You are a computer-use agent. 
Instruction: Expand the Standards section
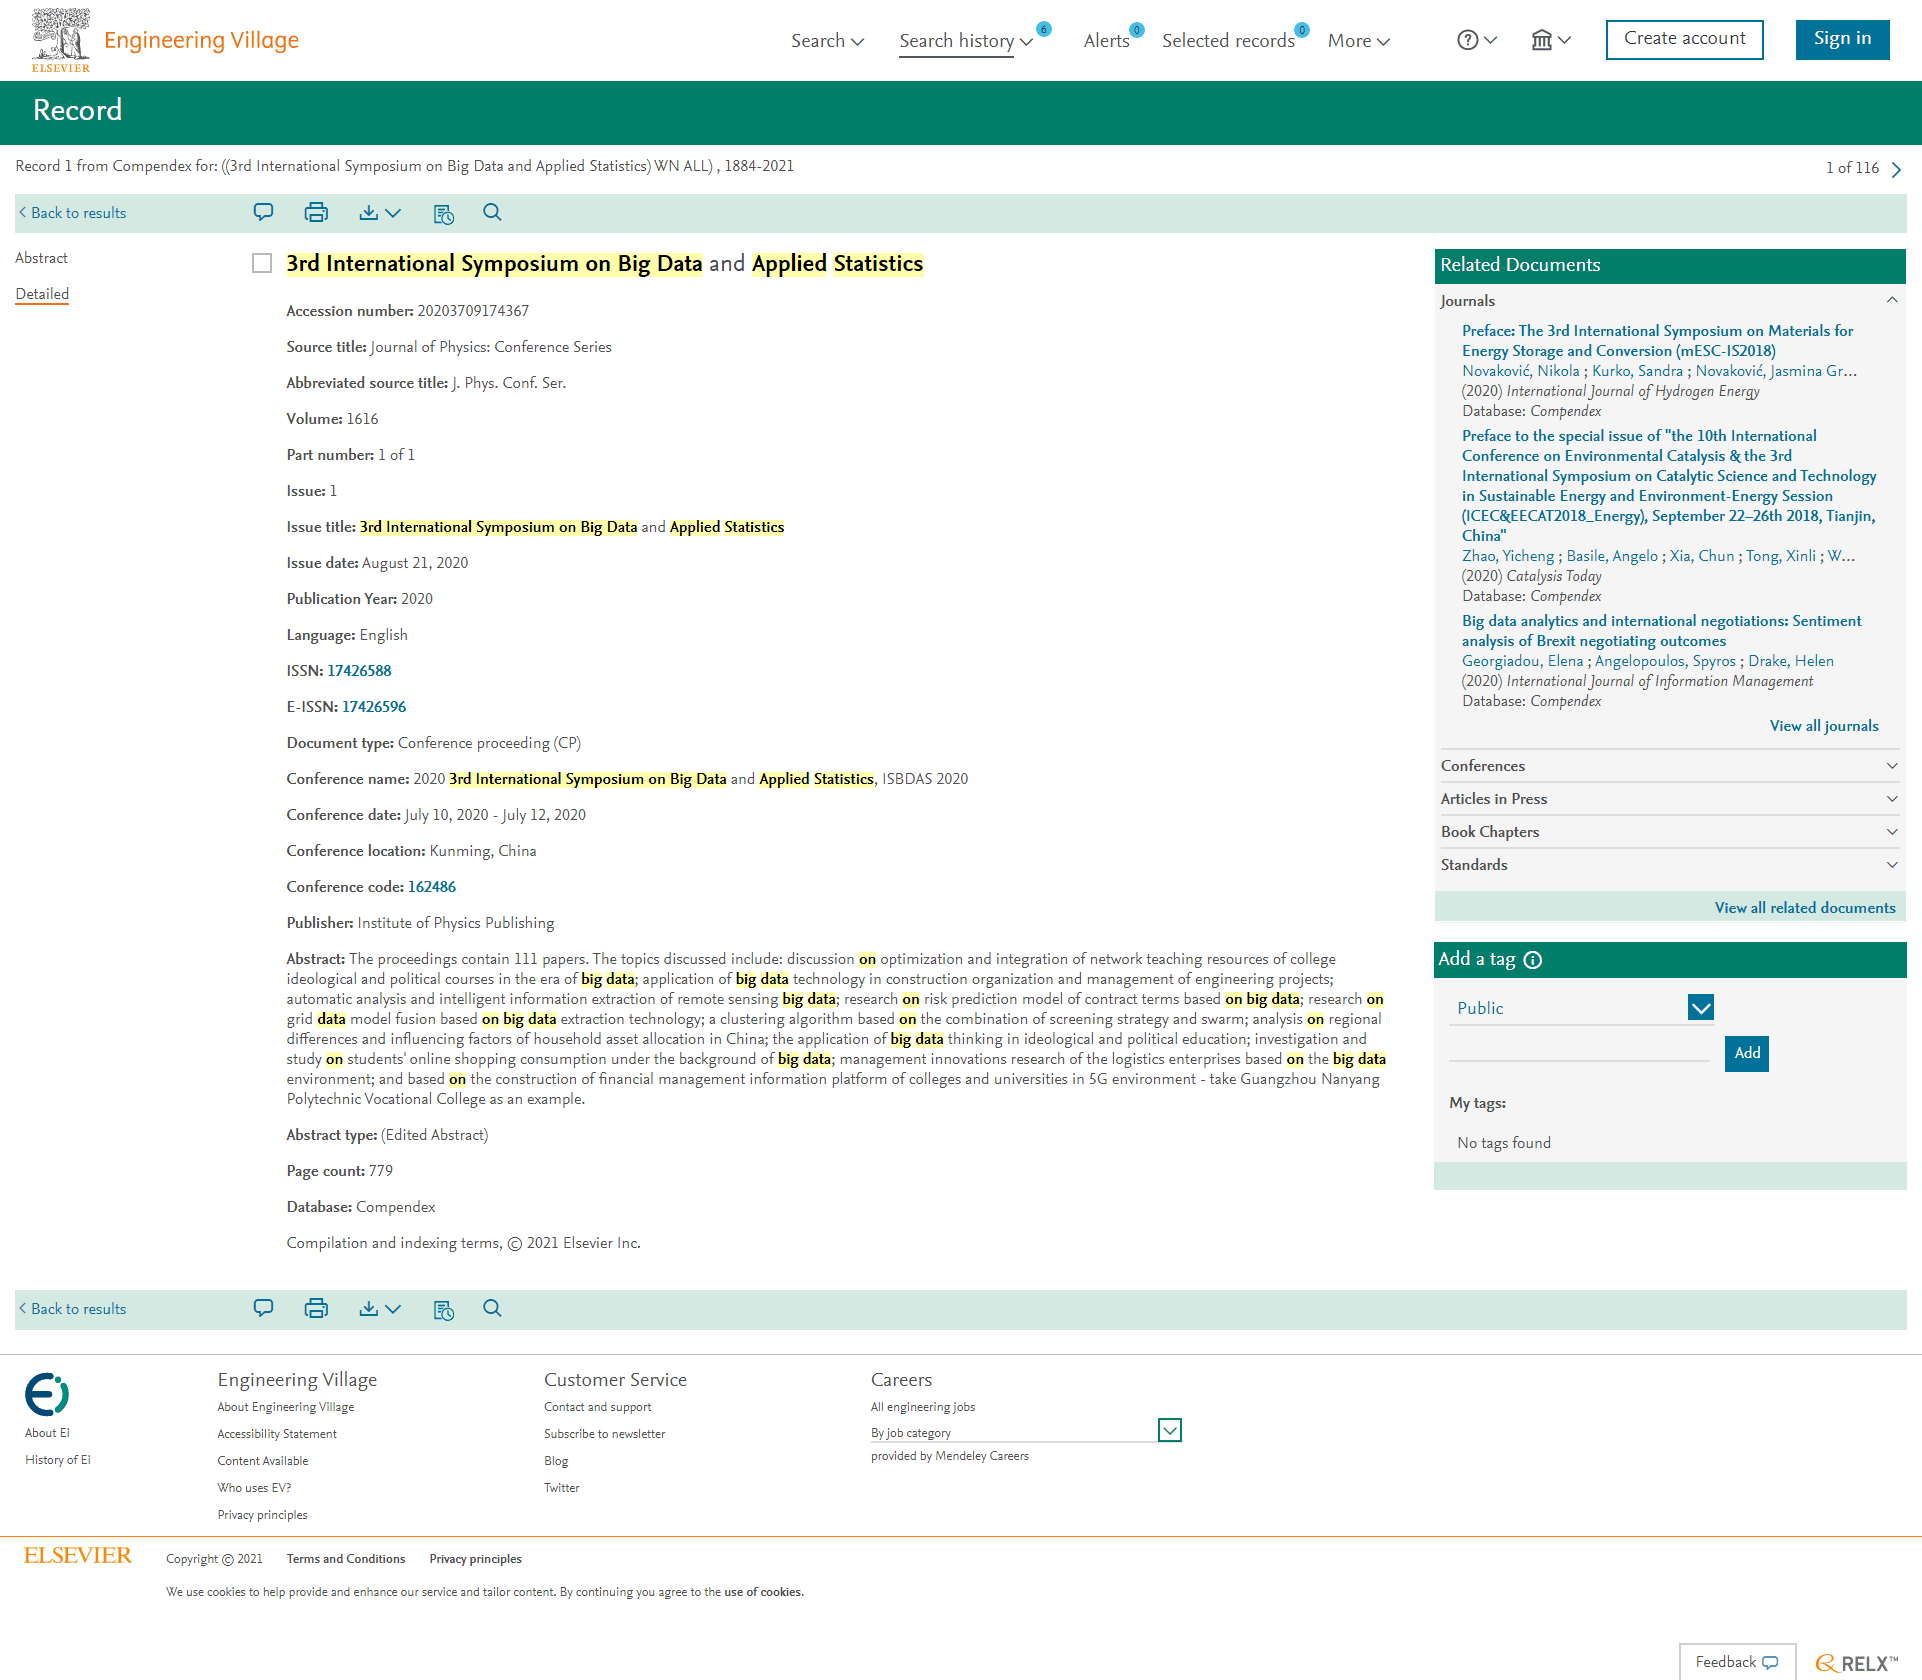tap(1669, 865)
